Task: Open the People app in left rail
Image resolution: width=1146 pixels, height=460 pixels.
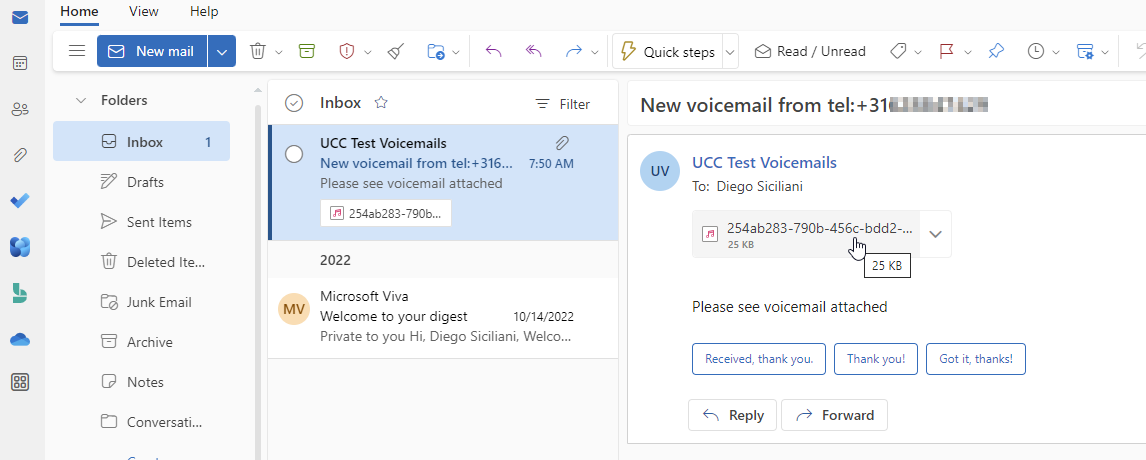Action: 20,110
